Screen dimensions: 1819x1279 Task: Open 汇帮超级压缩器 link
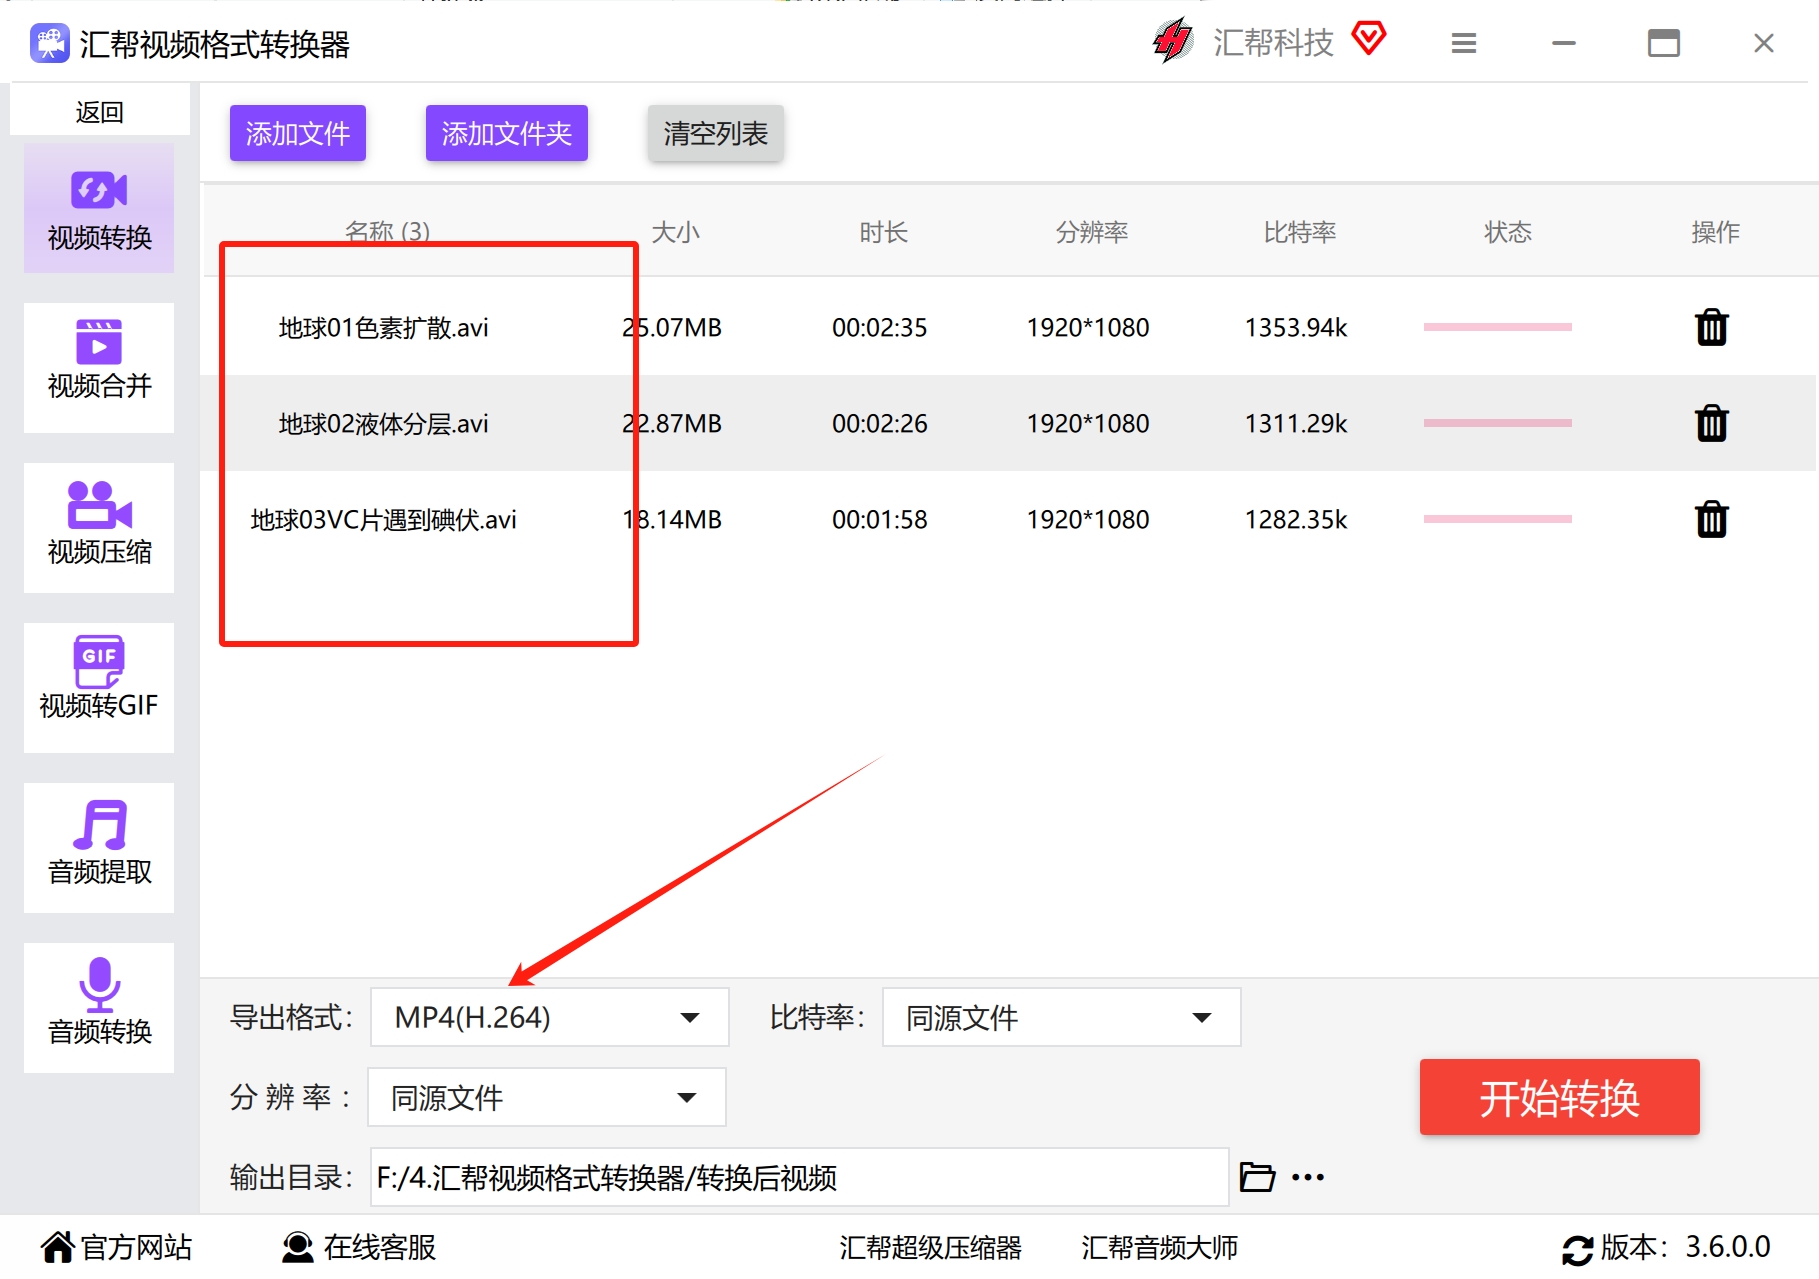[930, 1247]
